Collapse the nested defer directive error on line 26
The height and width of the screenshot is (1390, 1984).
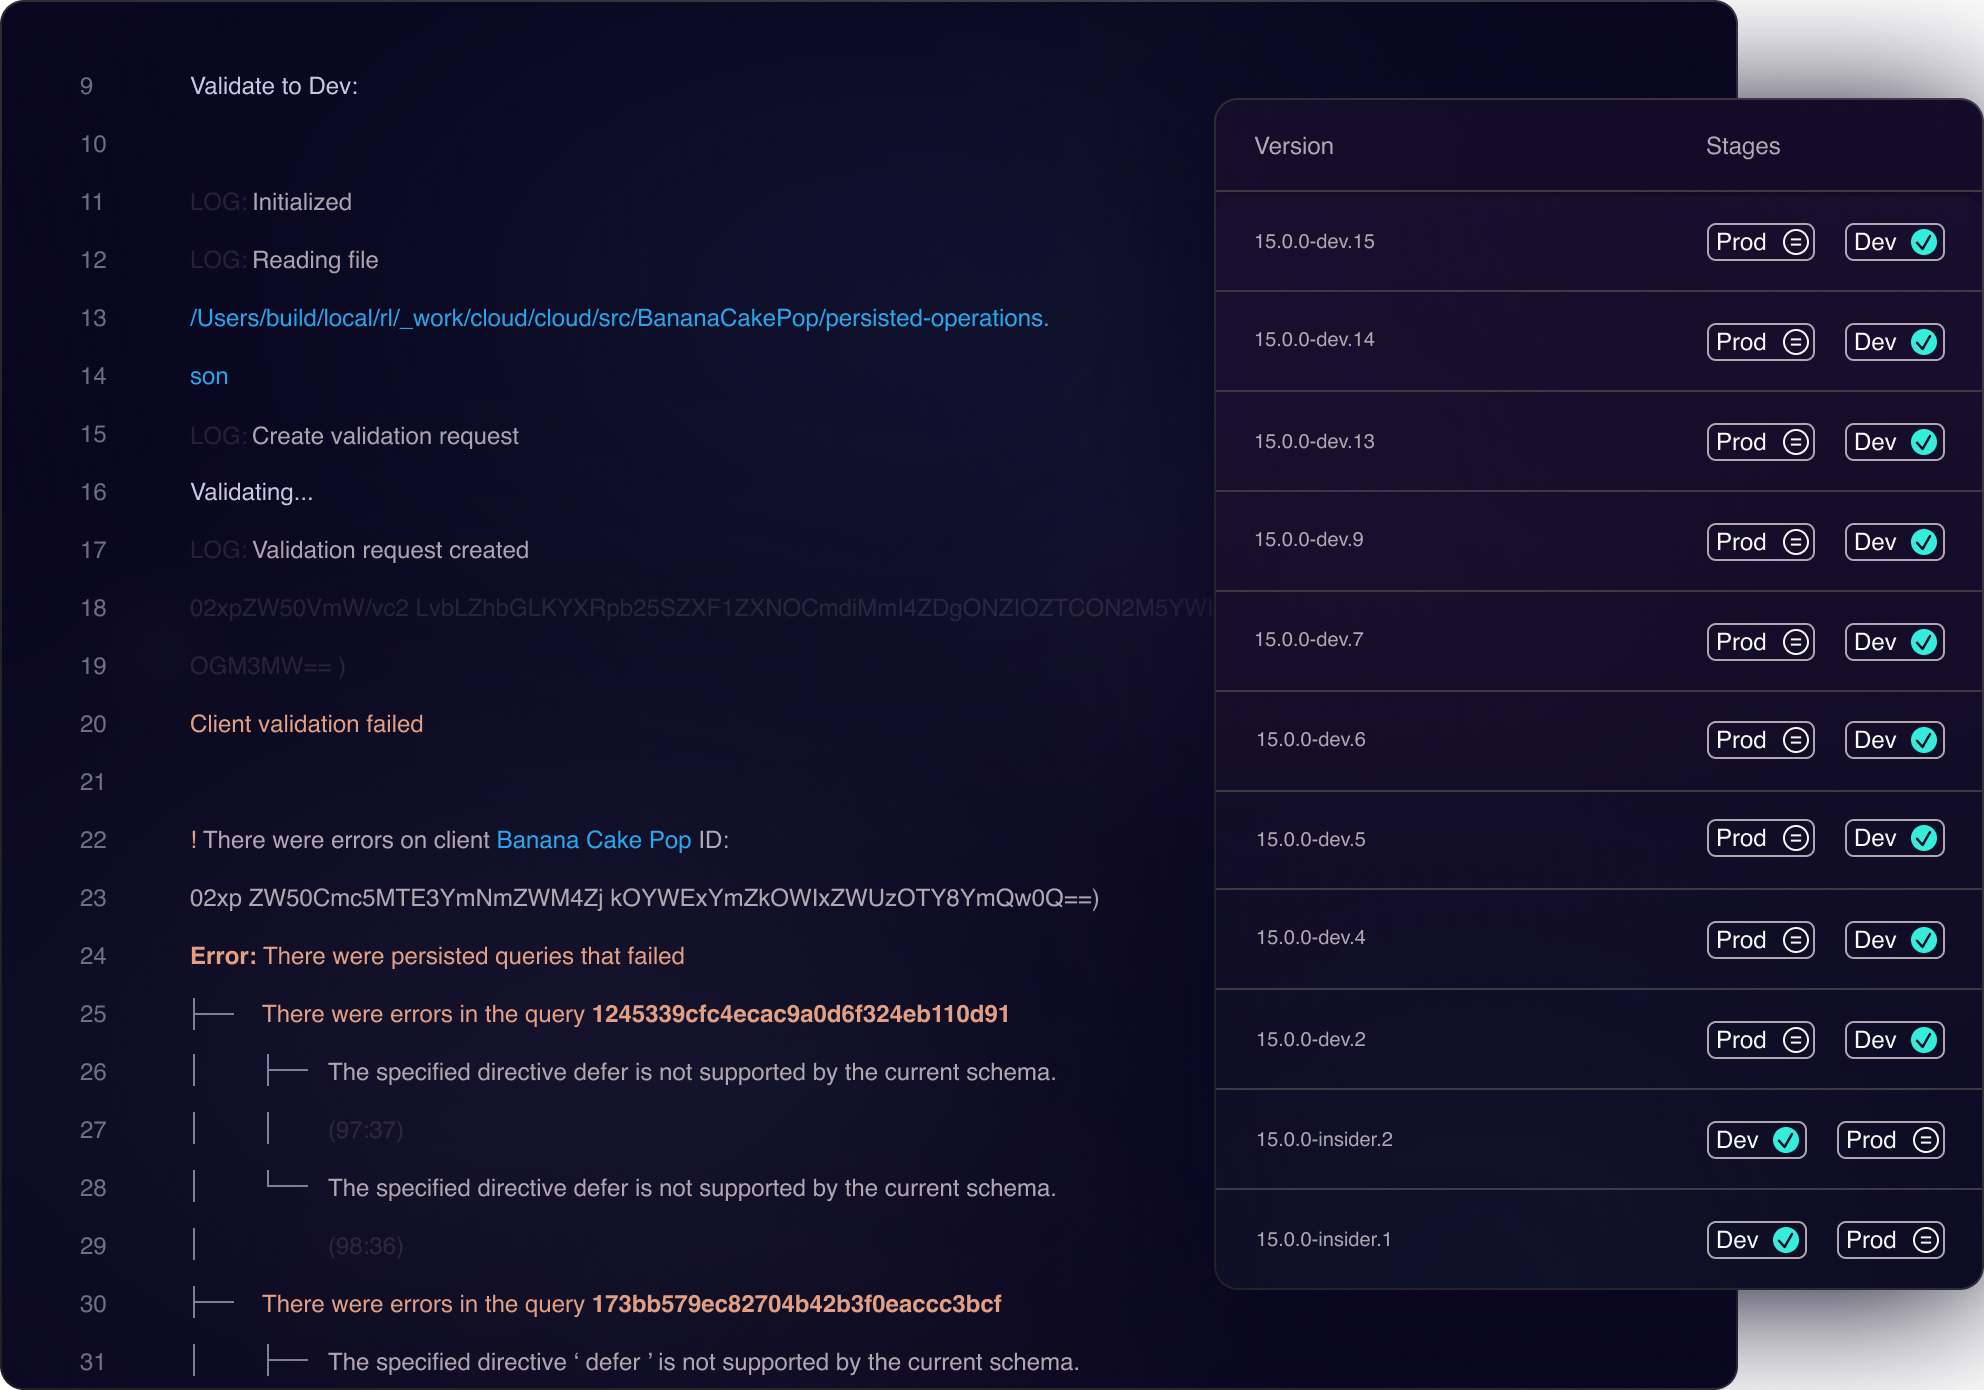point(287,1072)
